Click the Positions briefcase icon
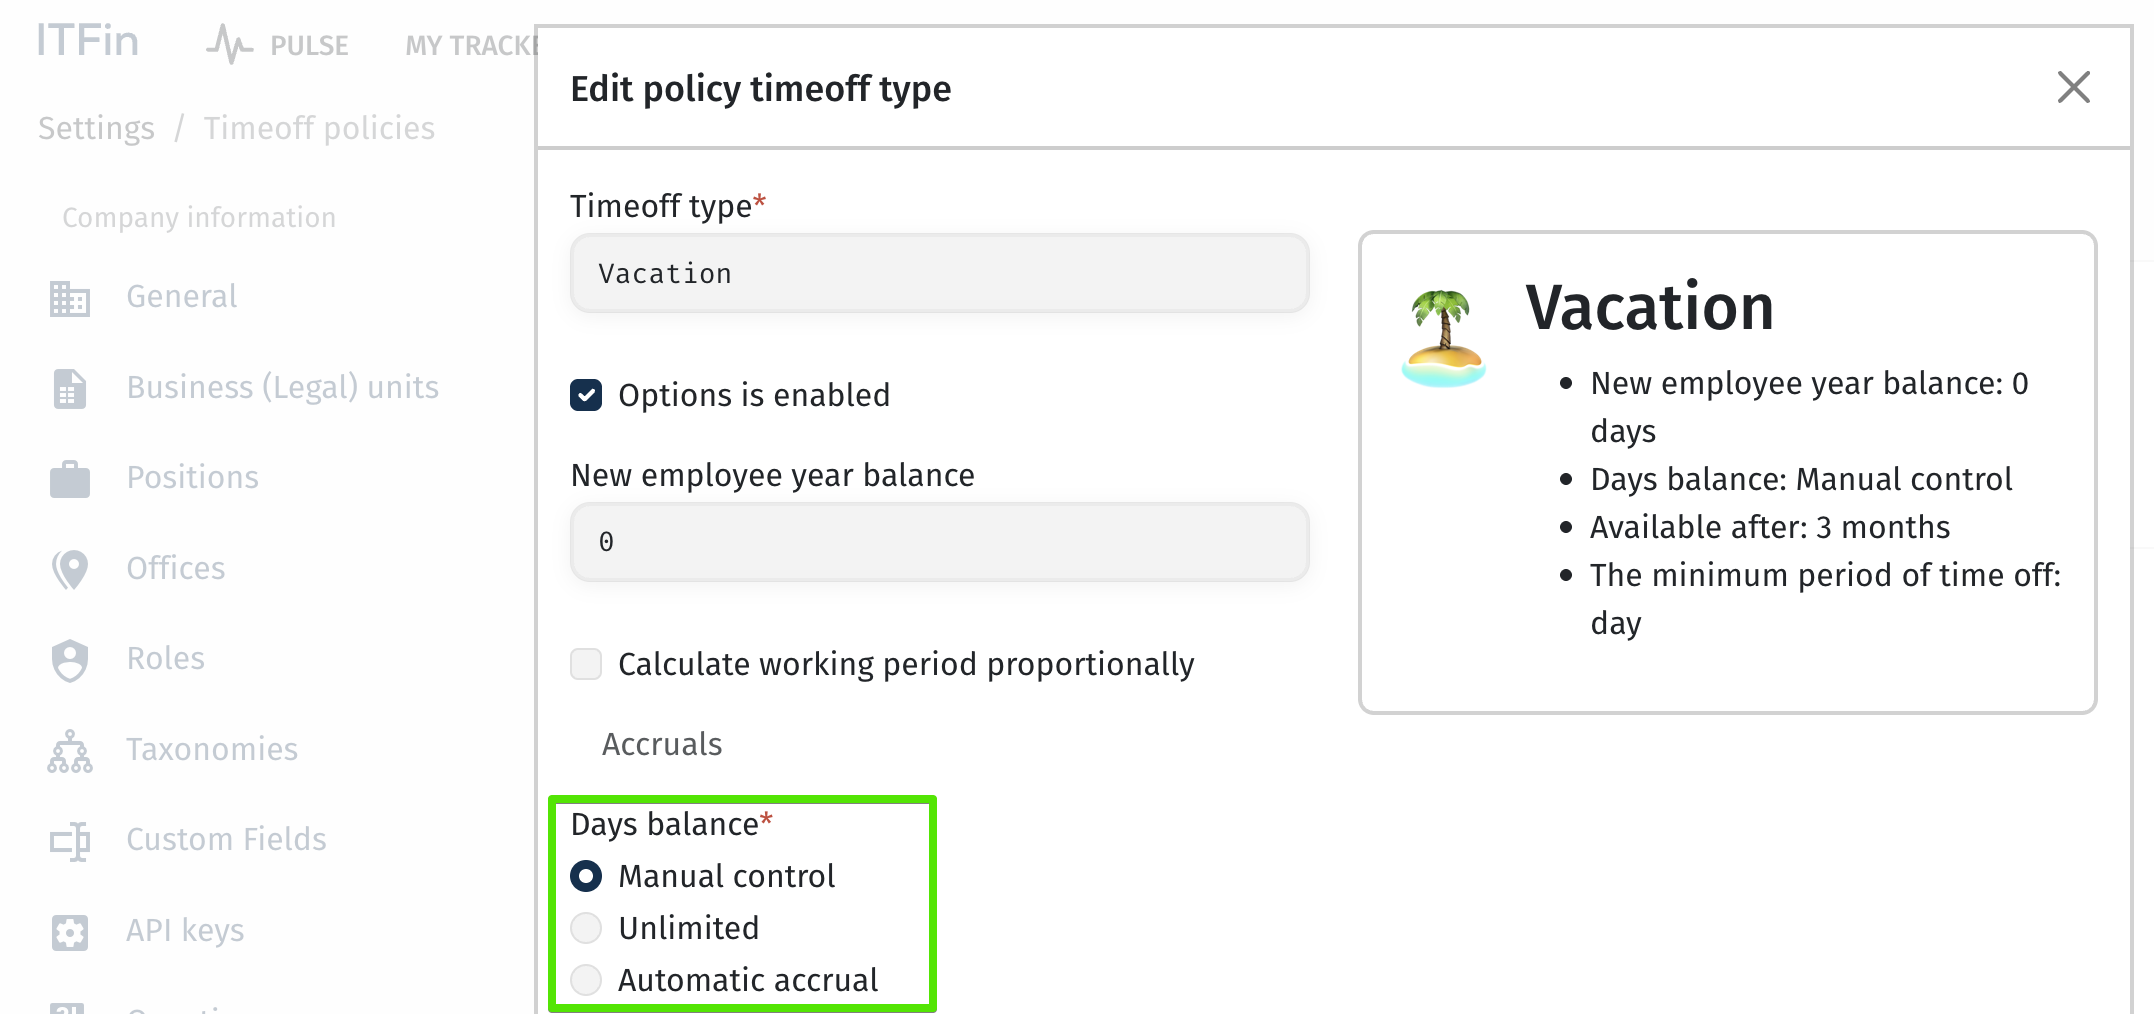2154x1016 pixels. [x=69, y=479]
